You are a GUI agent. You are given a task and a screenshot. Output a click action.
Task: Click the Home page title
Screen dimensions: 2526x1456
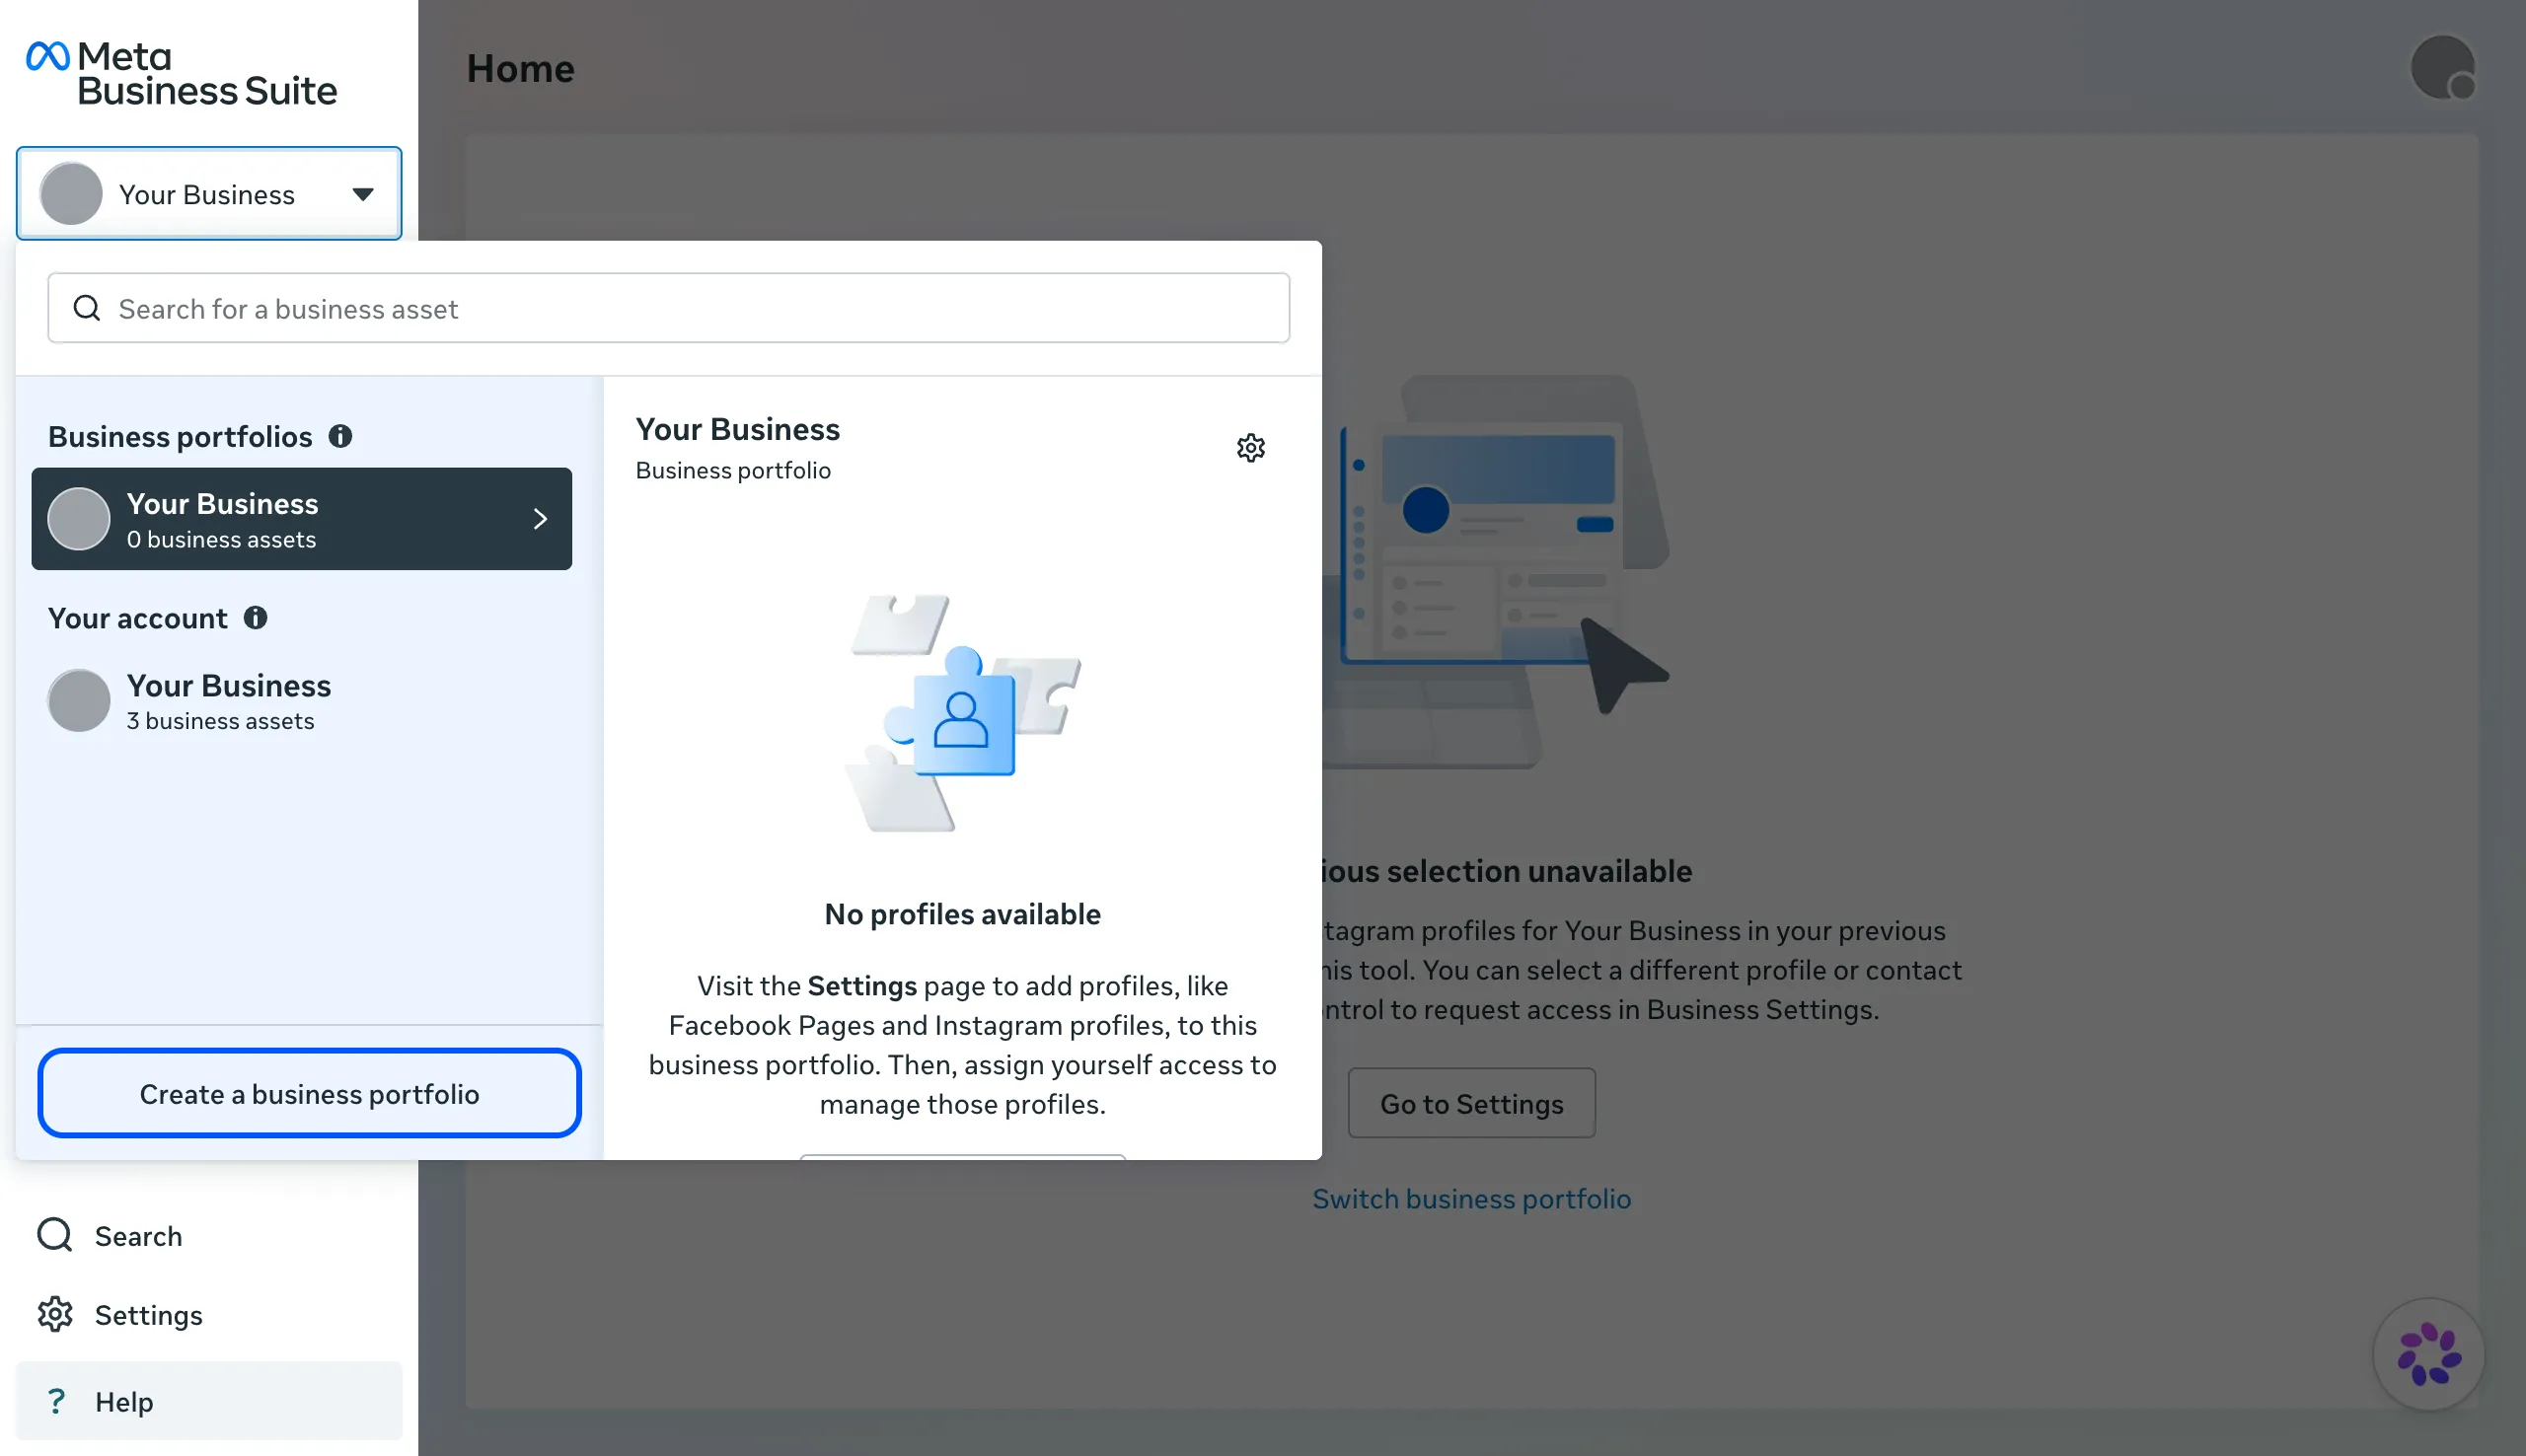pos(520,68)
